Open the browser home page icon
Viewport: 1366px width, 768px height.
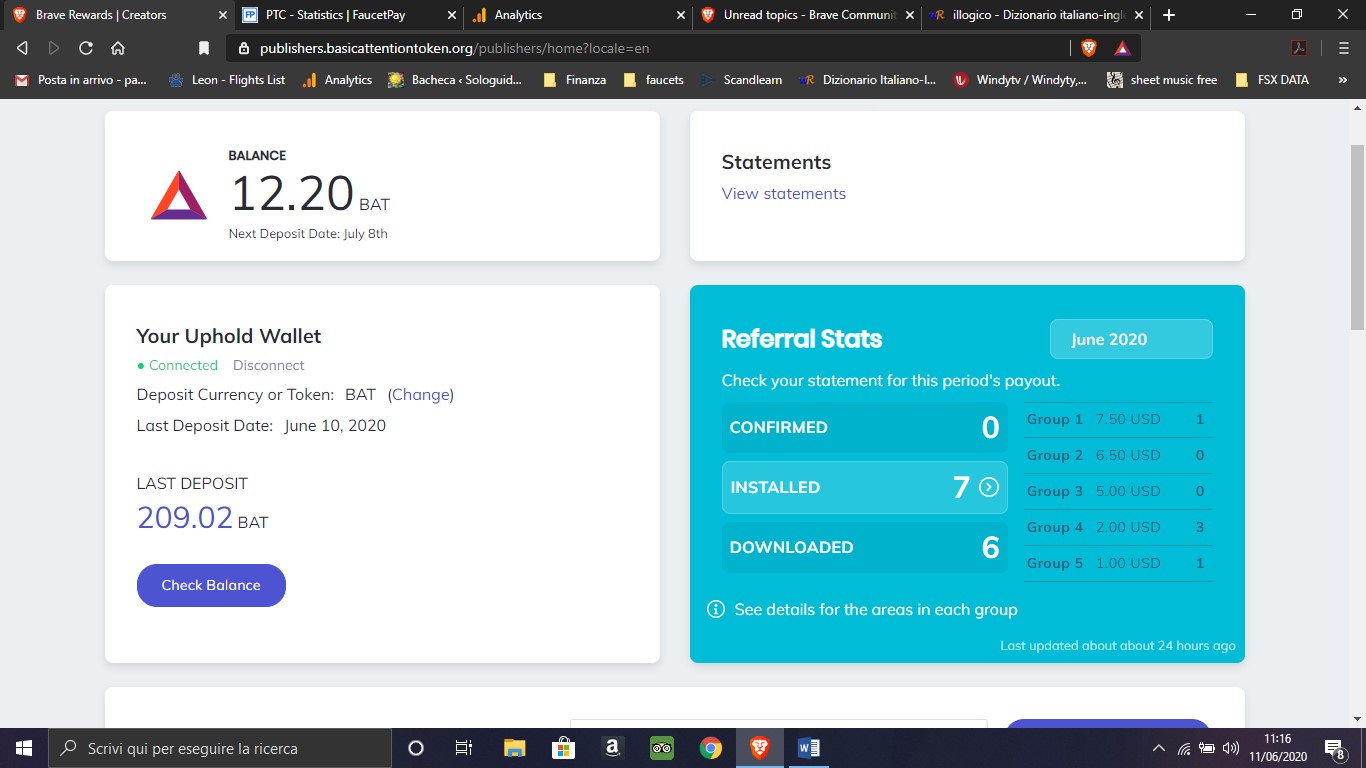(118, 48)
